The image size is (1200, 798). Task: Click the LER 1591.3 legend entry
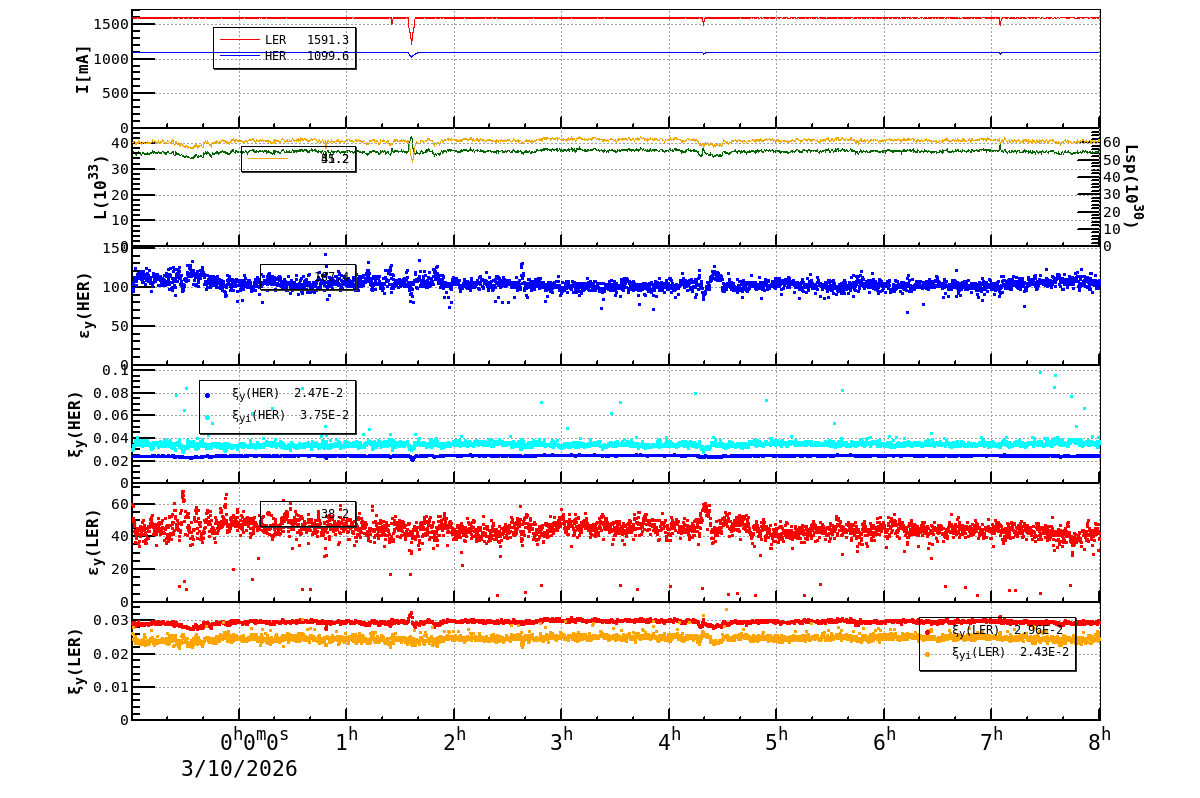(x=284, y=40)
